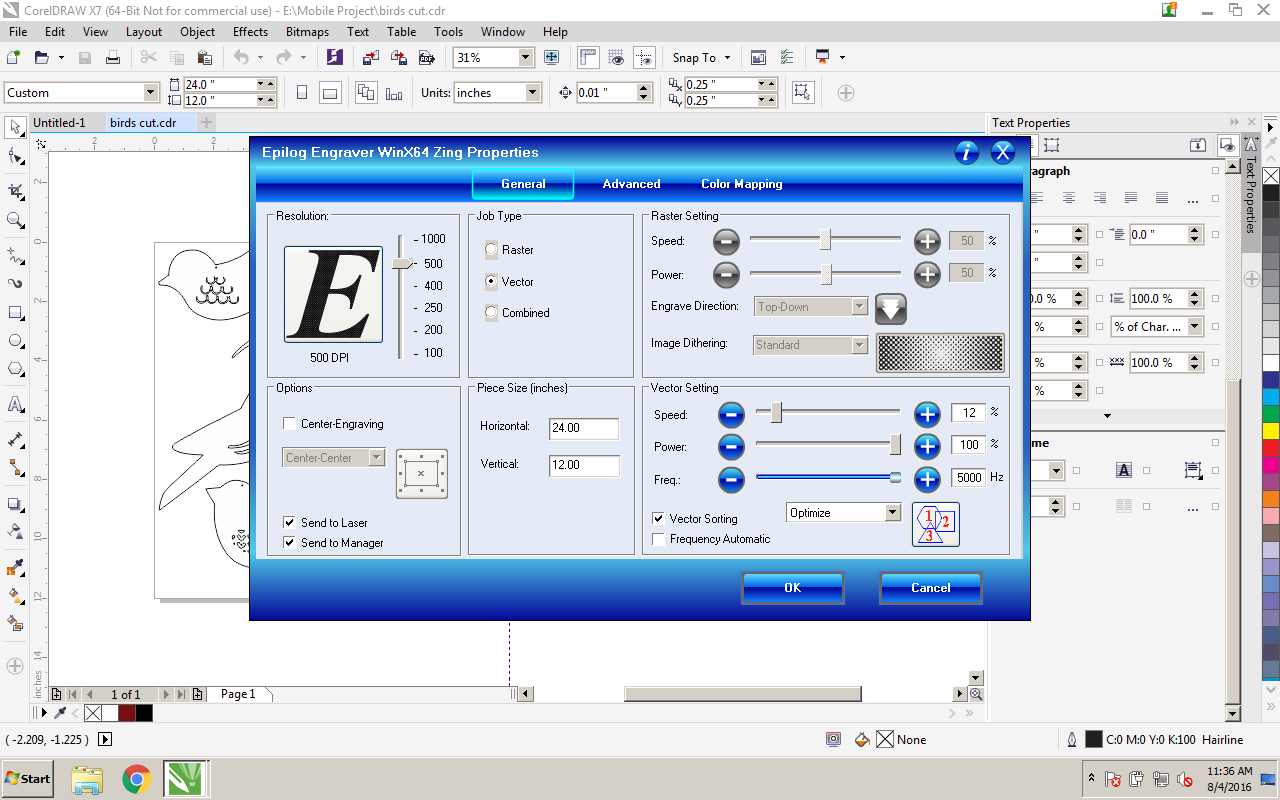Uncheck Send to Manager option
This screenshot has height=800, width=1280.
tap(289, 542)
